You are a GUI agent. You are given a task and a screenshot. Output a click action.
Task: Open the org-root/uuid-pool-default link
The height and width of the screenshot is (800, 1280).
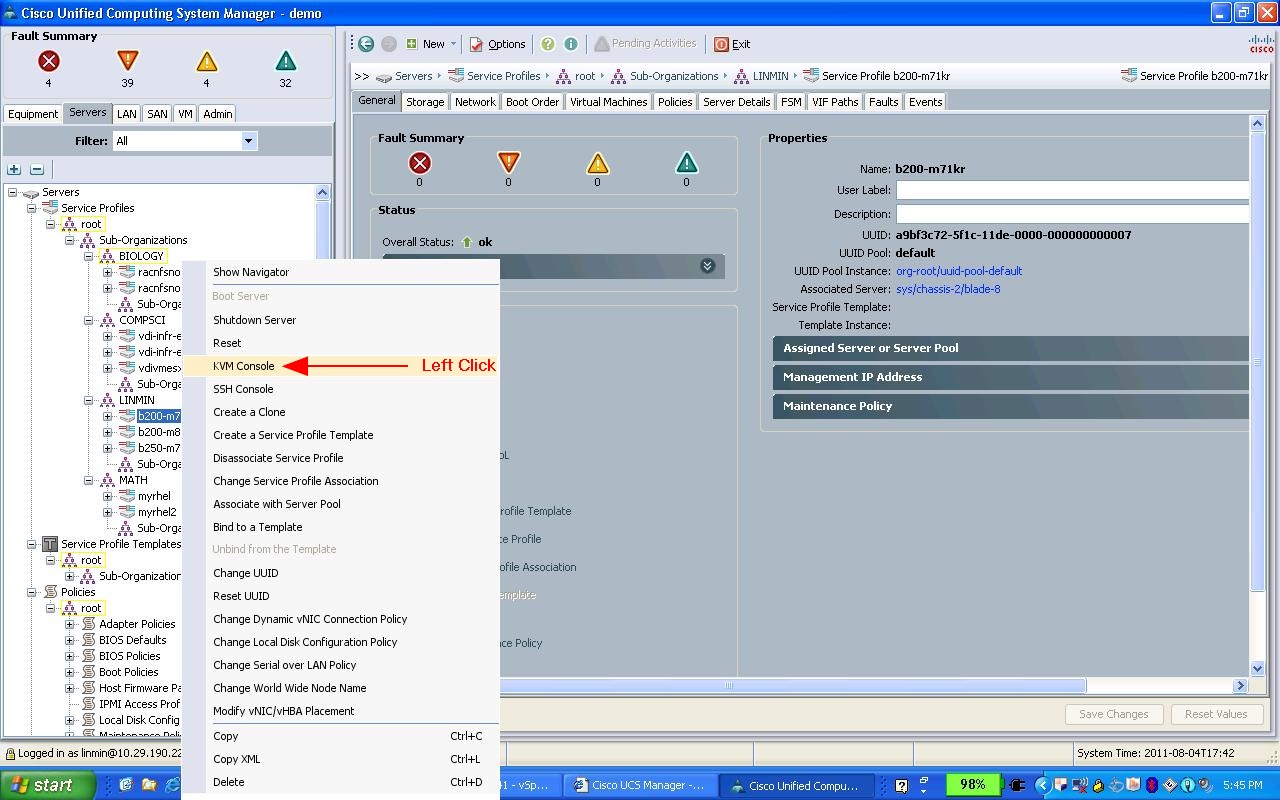coord(959,271)
